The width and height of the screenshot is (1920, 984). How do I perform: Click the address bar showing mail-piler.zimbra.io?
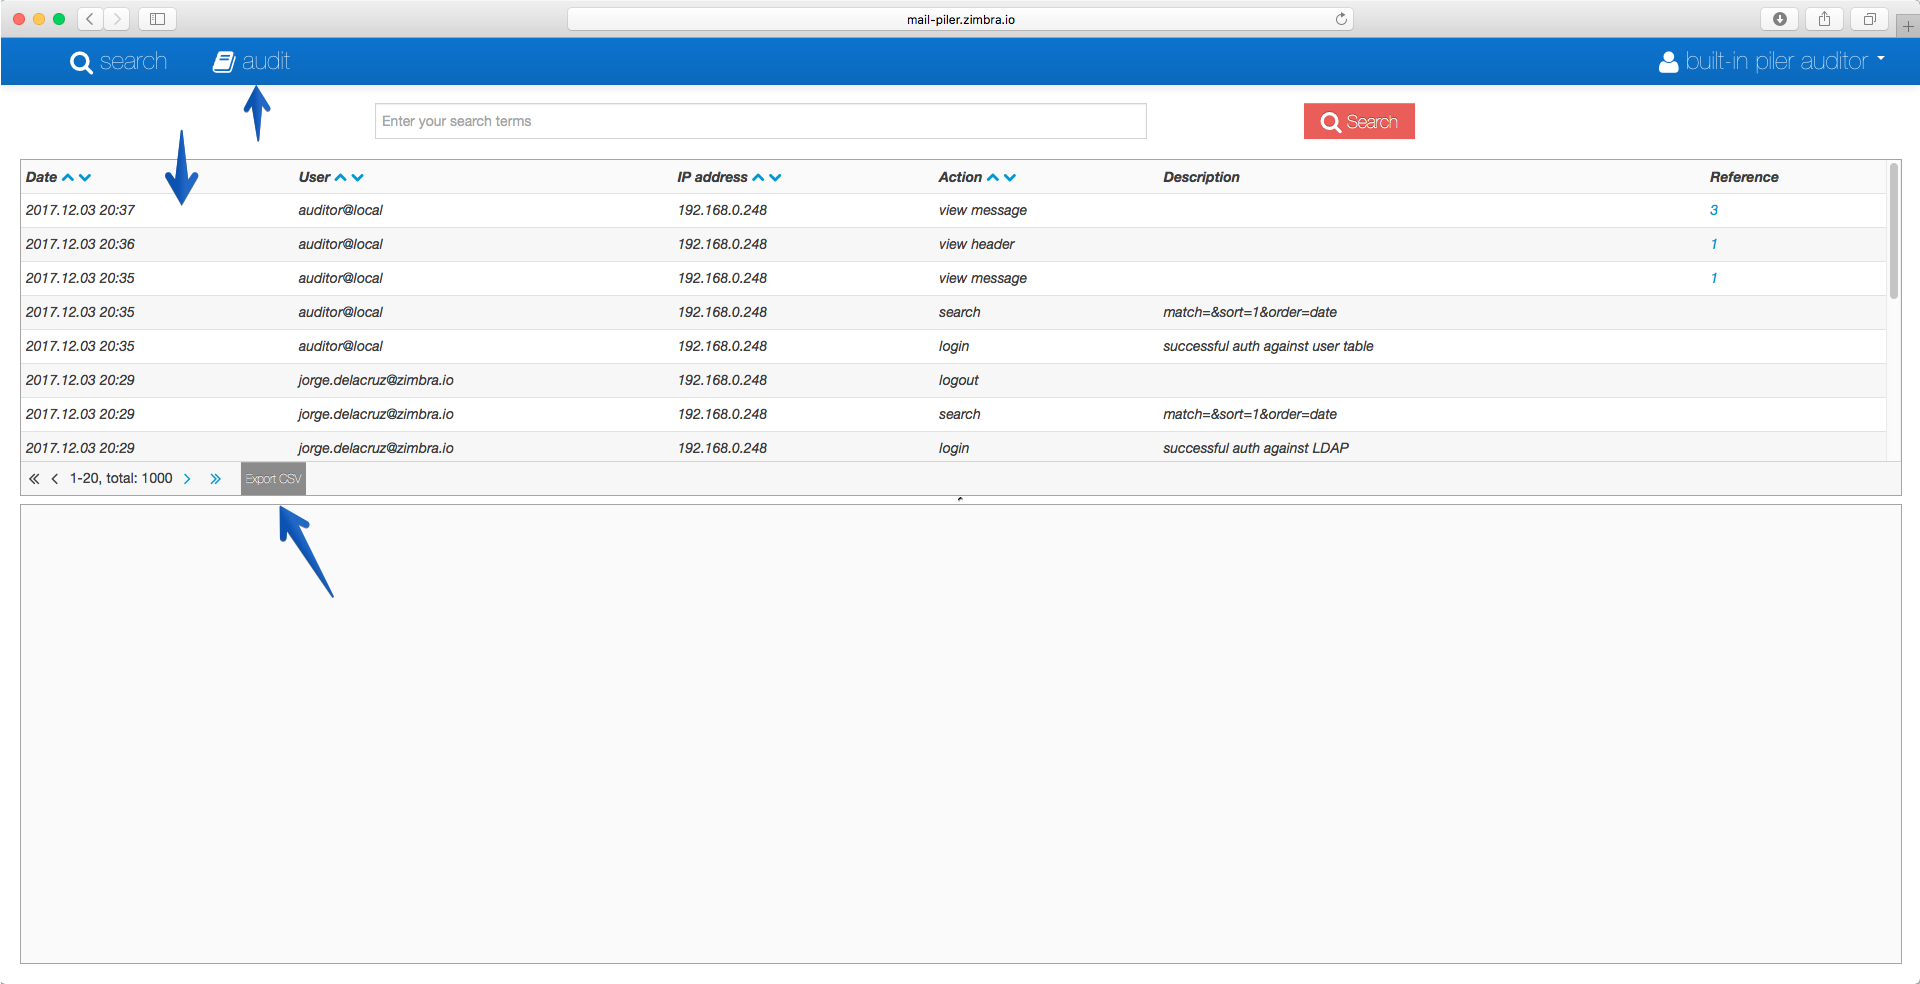click(960, 19)
